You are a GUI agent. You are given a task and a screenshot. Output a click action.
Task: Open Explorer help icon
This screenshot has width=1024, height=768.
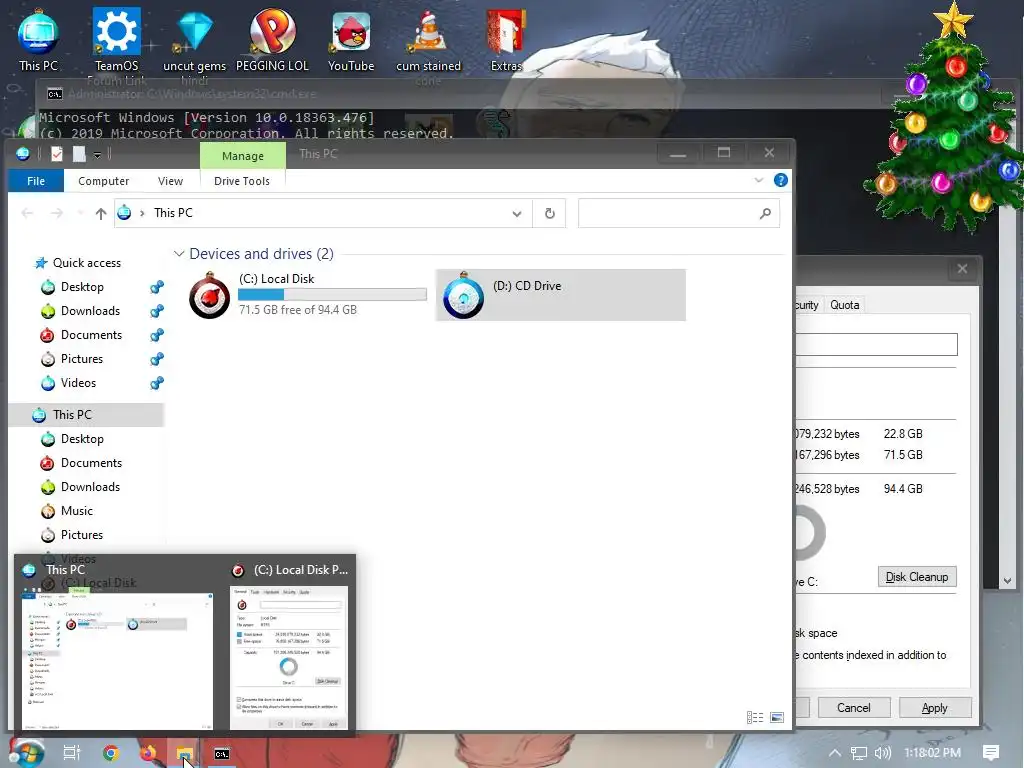pyautogui.click(x=780, y=180)
